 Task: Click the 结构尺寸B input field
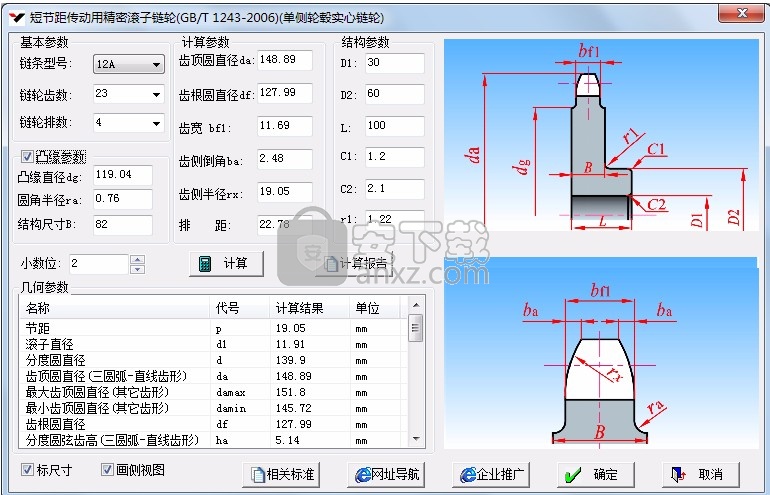123,225
